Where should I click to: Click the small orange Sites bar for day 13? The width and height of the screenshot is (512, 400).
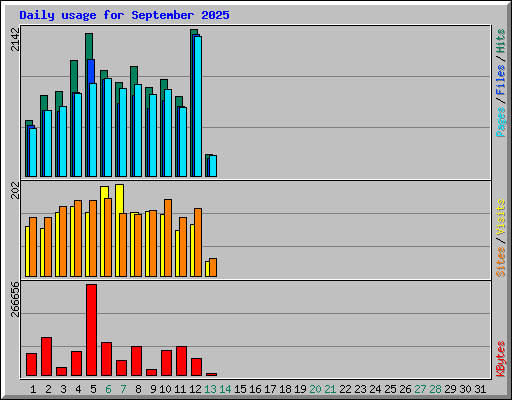pos(213,267)
